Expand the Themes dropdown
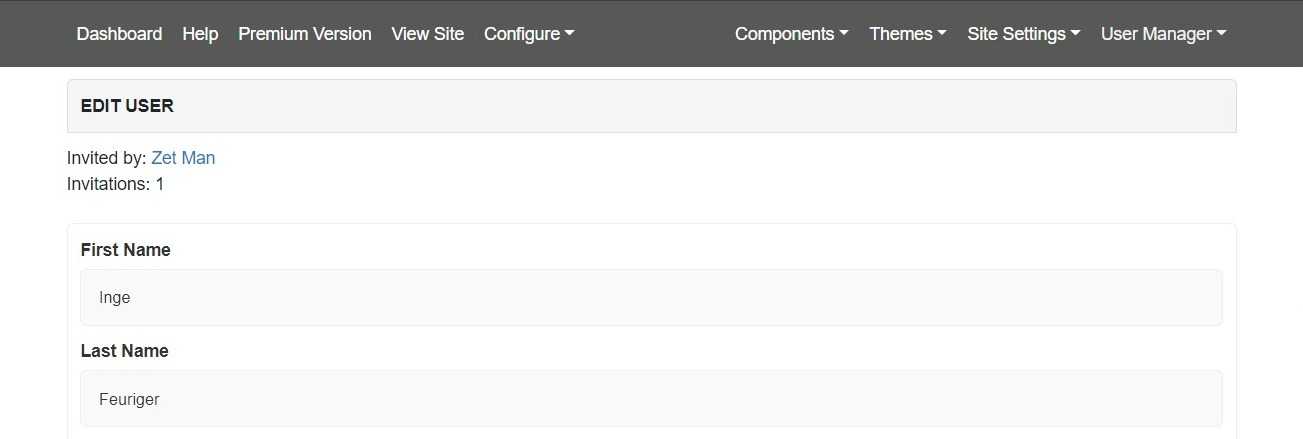The image size is (1303, 439). pos(908,34)
